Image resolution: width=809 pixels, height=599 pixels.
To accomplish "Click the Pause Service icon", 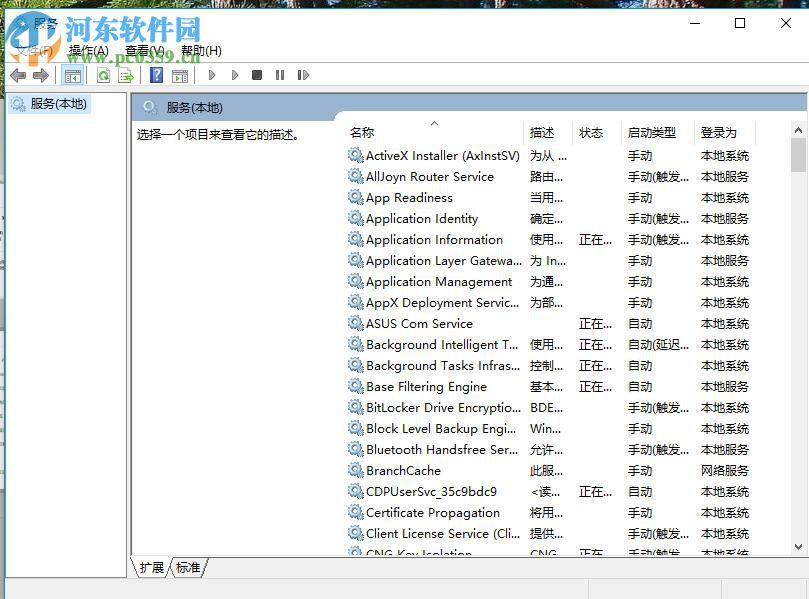I will 279,75.
